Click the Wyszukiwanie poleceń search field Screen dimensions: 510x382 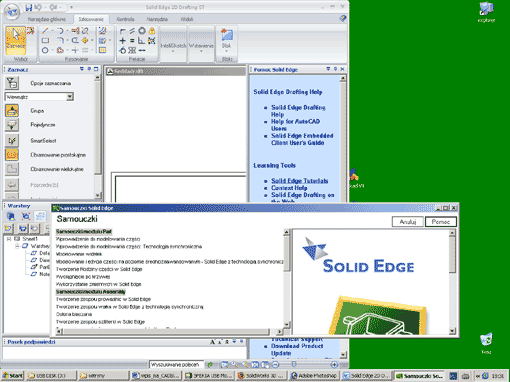pyautogui.click(x=177, y=365)
